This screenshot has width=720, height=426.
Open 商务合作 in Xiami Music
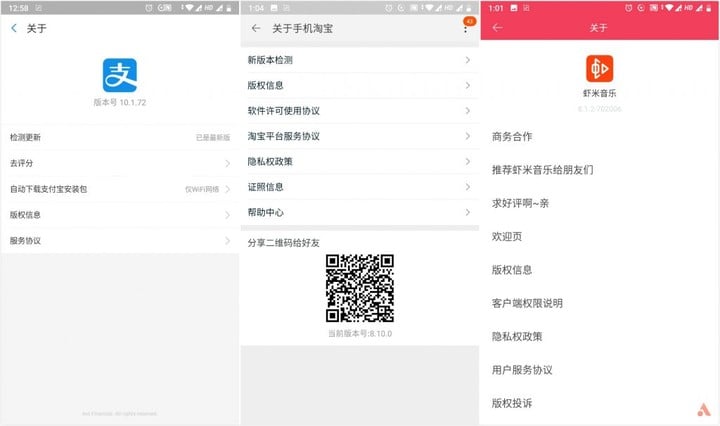(x=512, y=136)
